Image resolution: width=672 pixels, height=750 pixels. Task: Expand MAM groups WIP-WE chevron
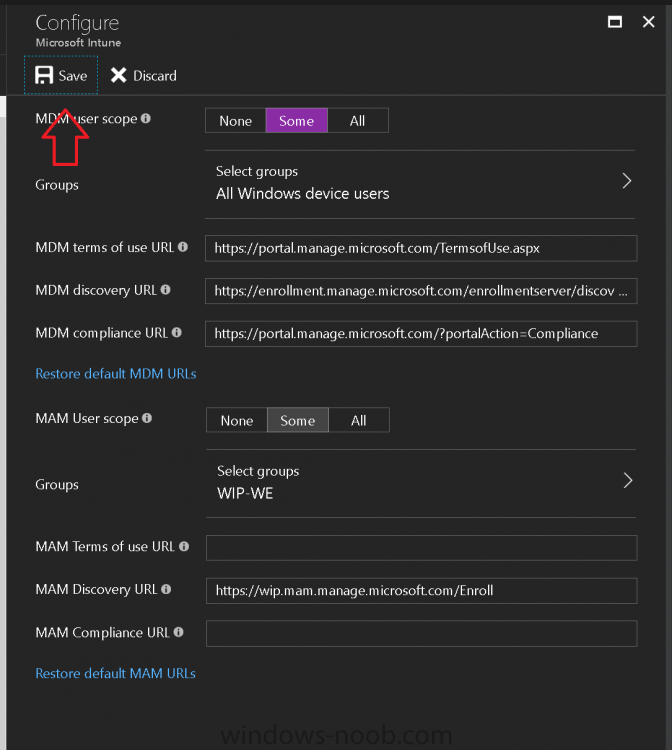[628, 480]
